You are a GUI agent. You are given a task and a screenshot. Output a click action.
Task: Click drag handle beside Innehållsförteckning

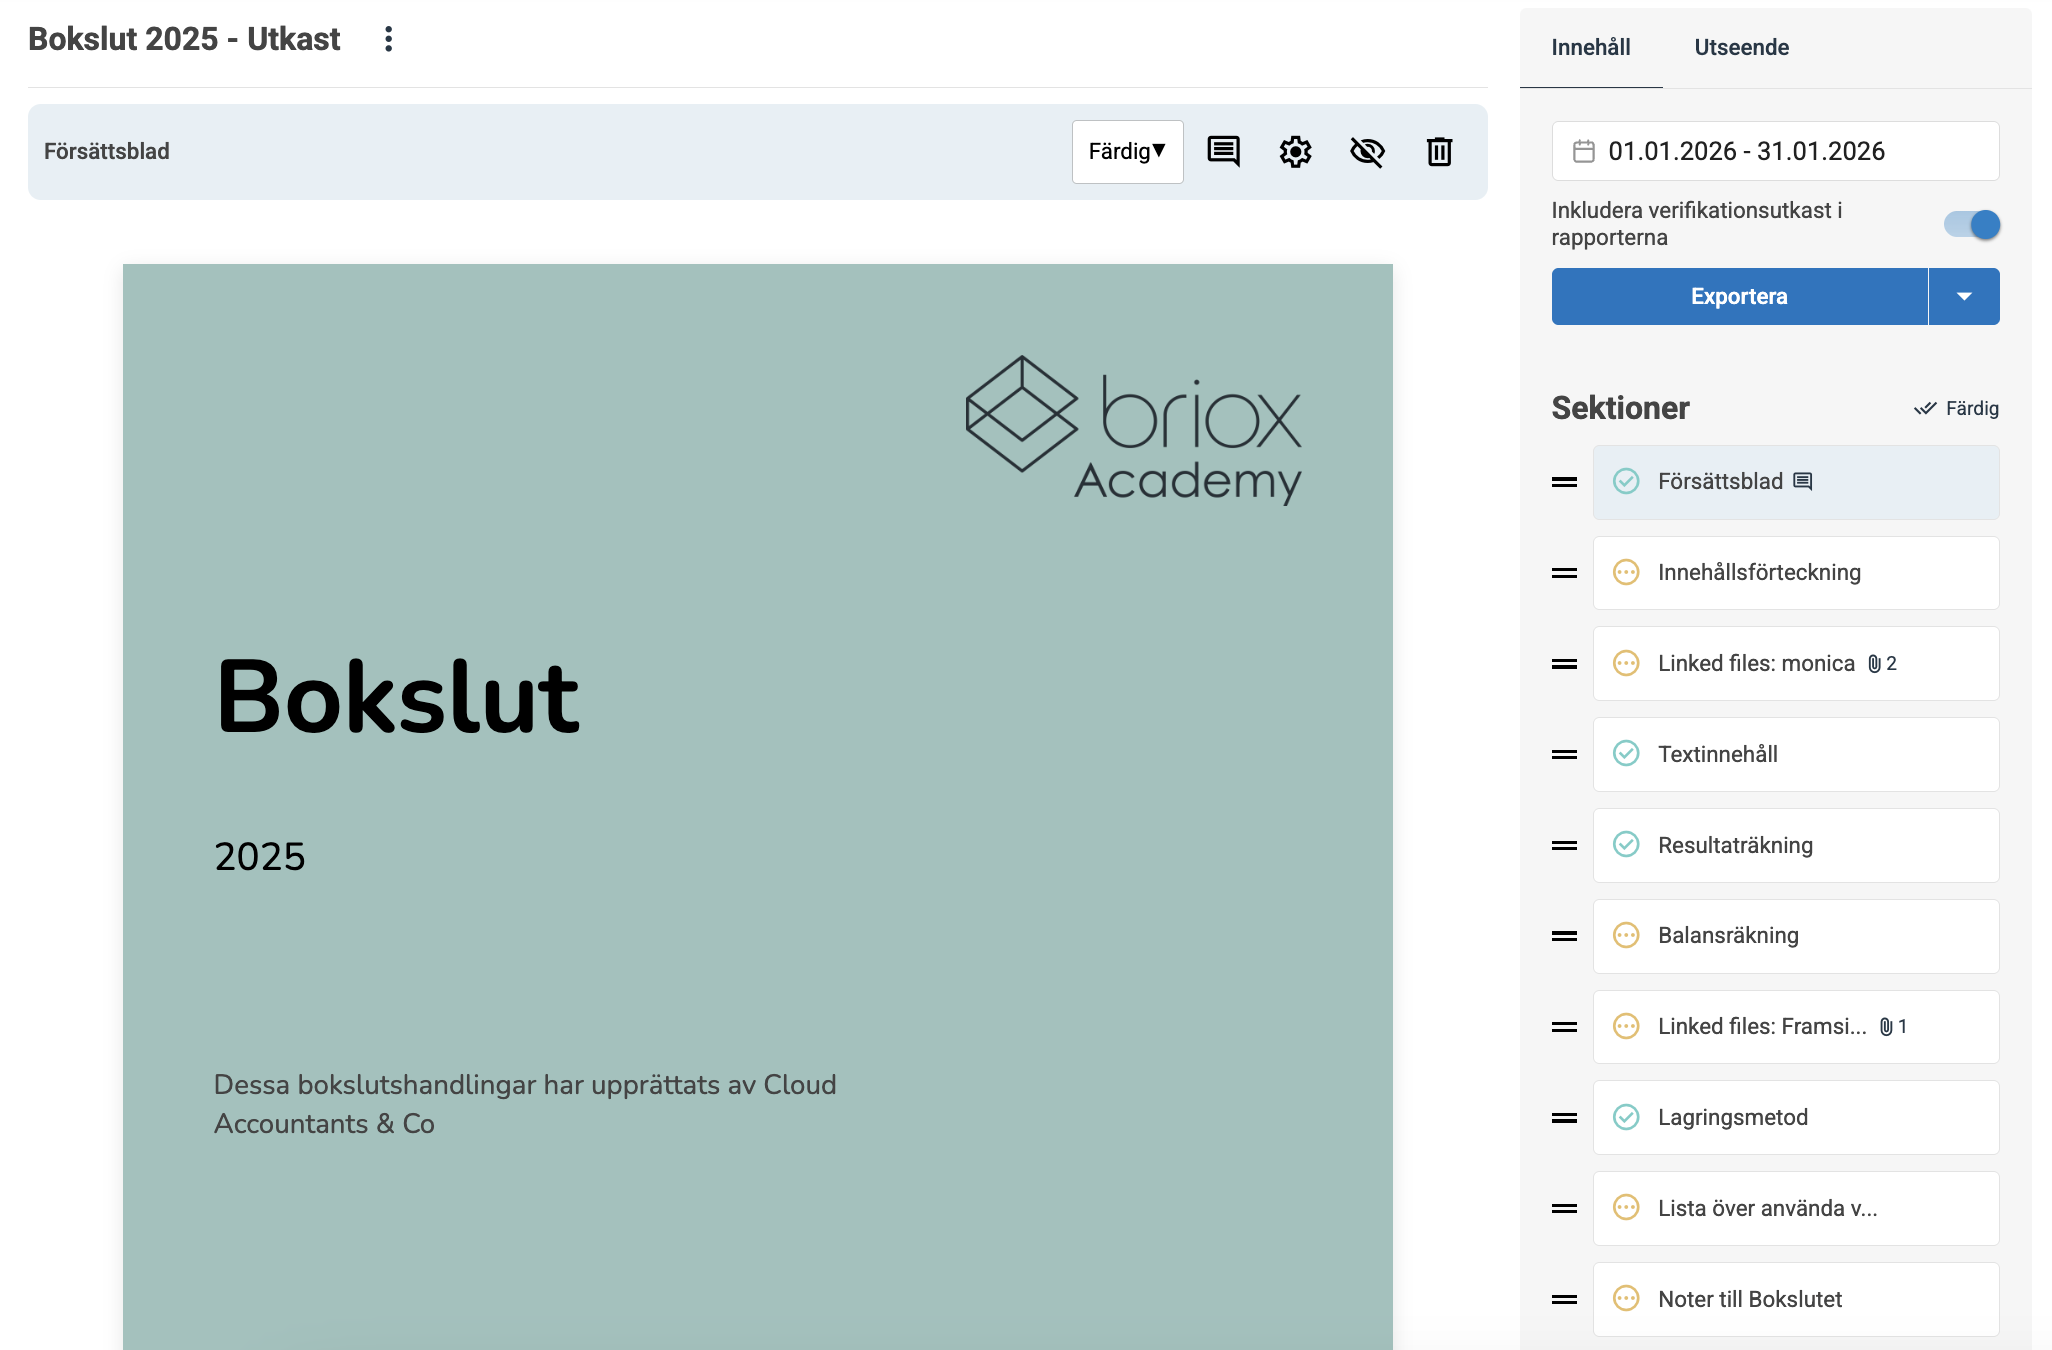[x=1564, y=573]
